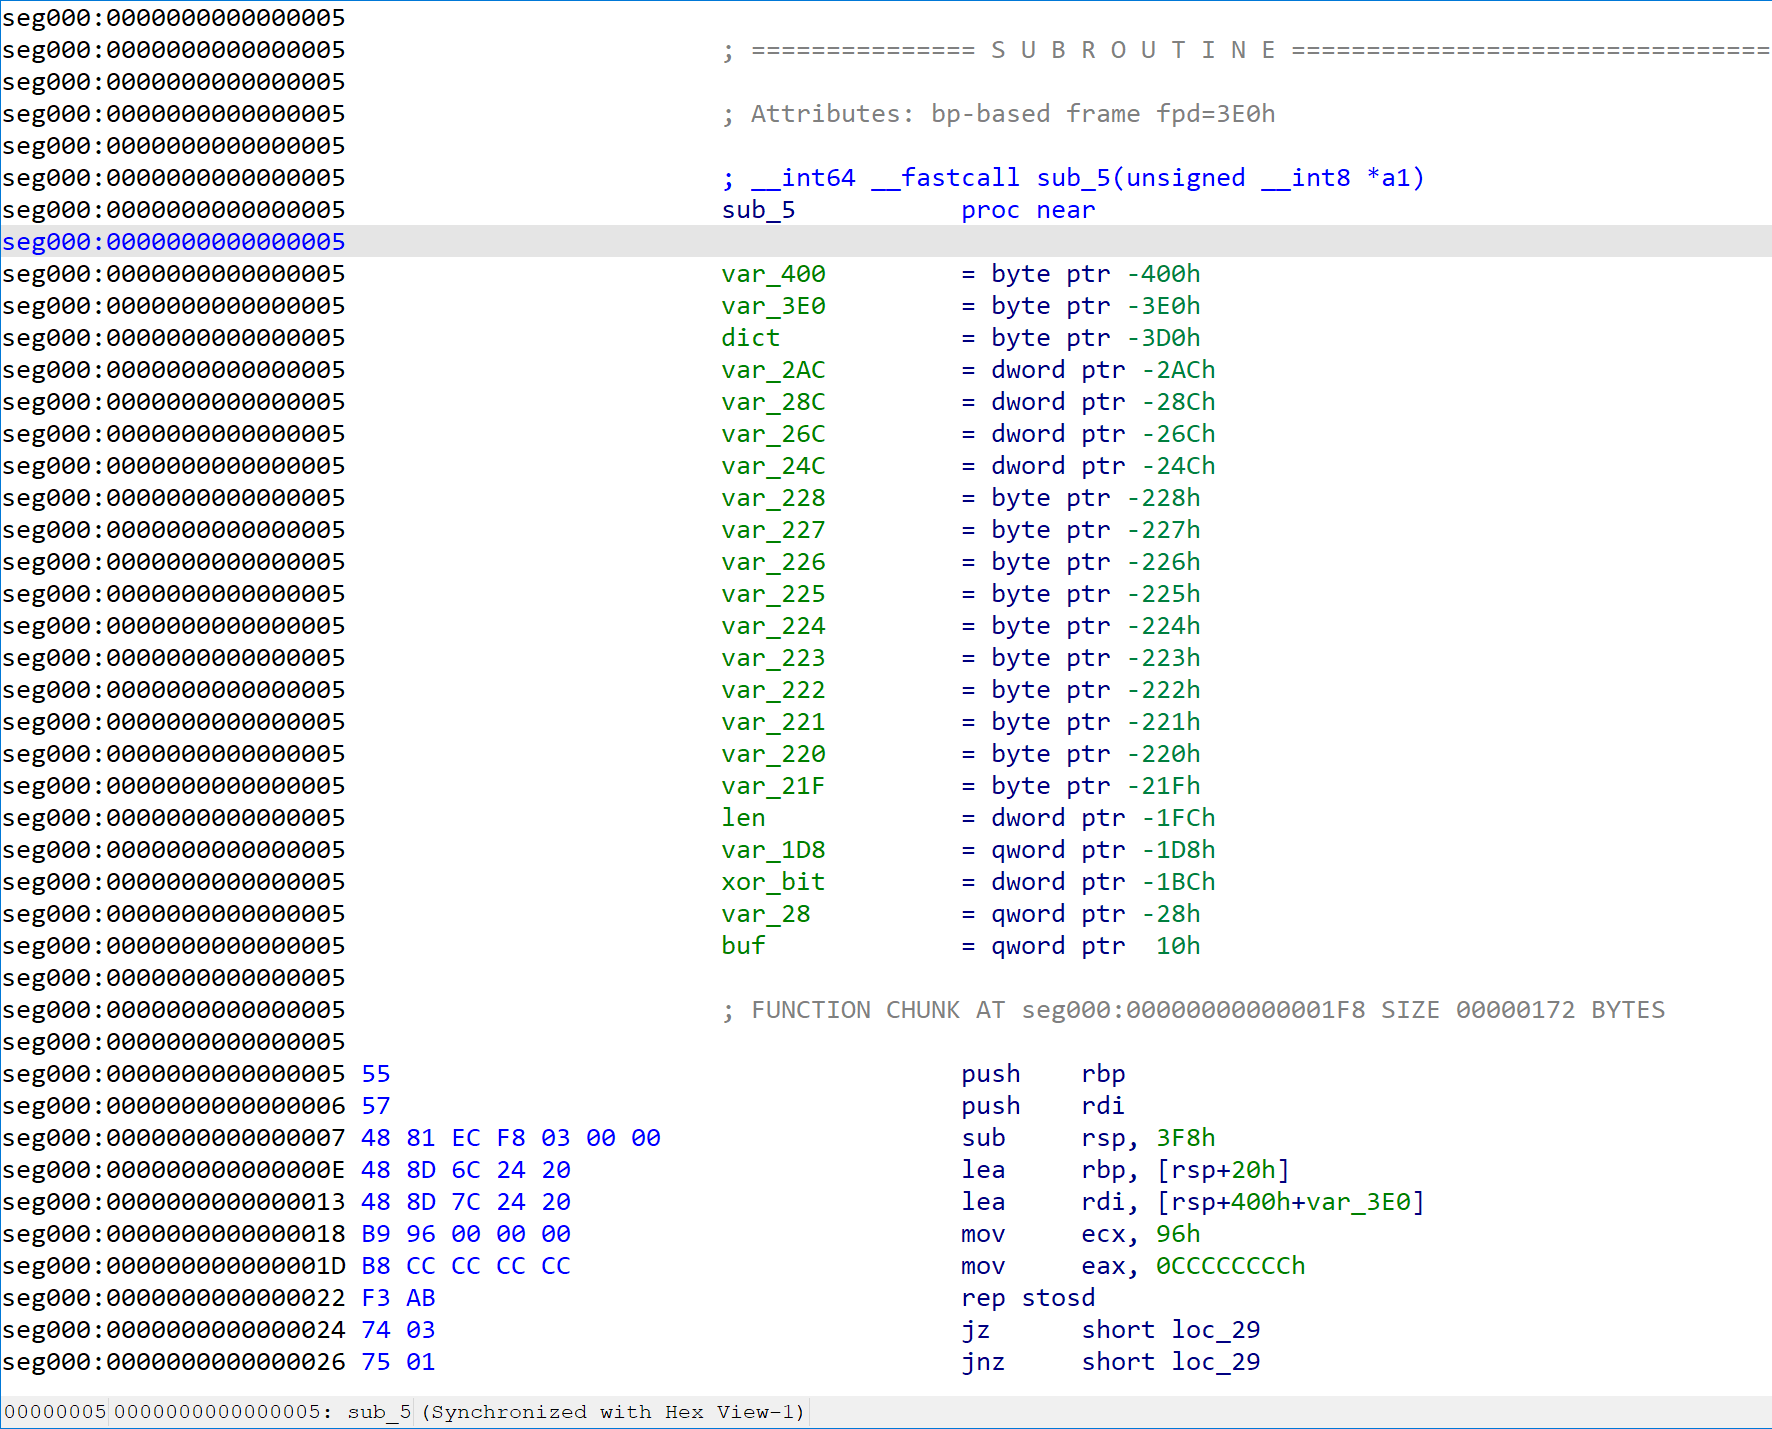This screenshot has height=1429, width=1772.
Task: Click the var_26C variable name
Action: tap(773, 434)
